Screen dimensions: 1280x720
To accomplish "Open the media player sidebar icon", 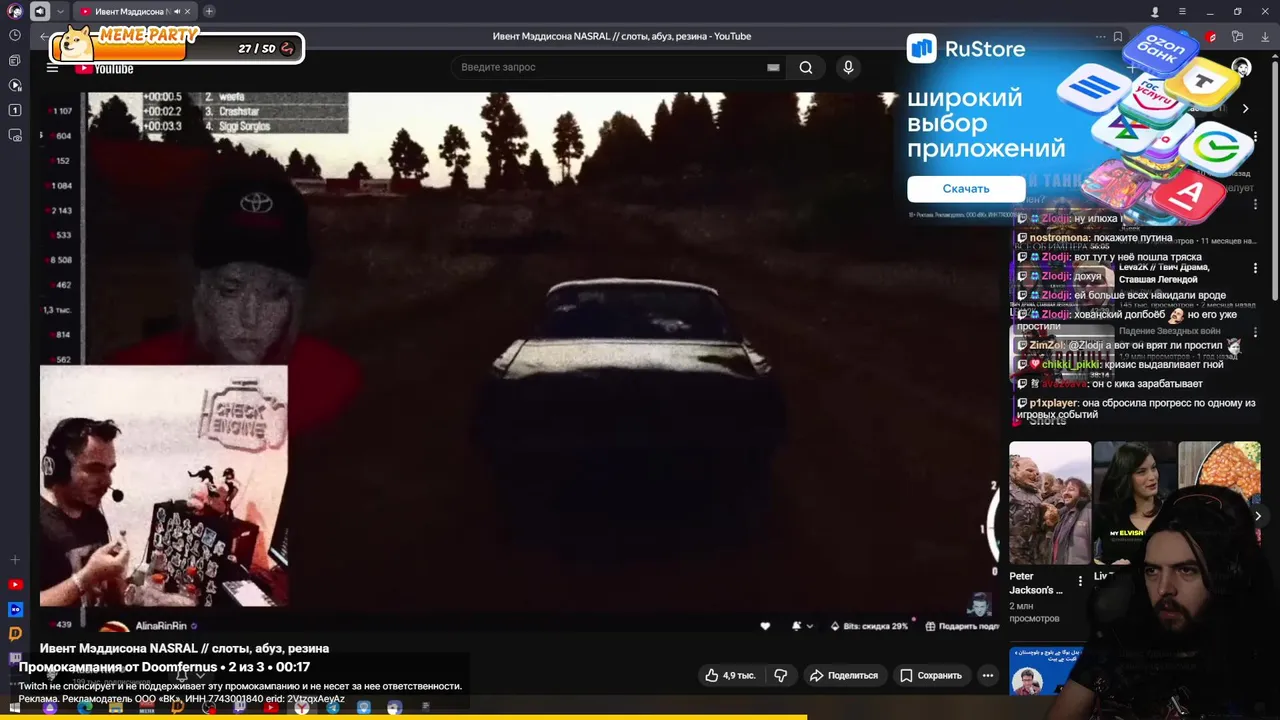I will click(15, 85).
